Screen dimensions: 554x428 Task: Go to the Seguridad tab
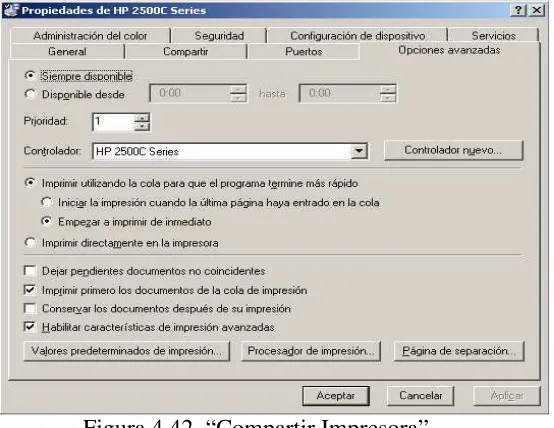pos(219,36)
